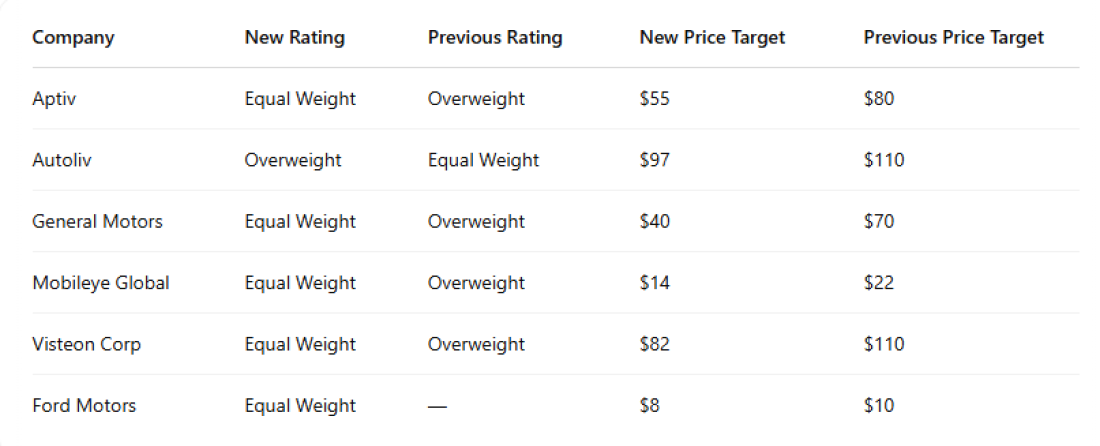Click the Company column header
The height and width of the screenshot is (446, 1100).
[x=73, y=38]
